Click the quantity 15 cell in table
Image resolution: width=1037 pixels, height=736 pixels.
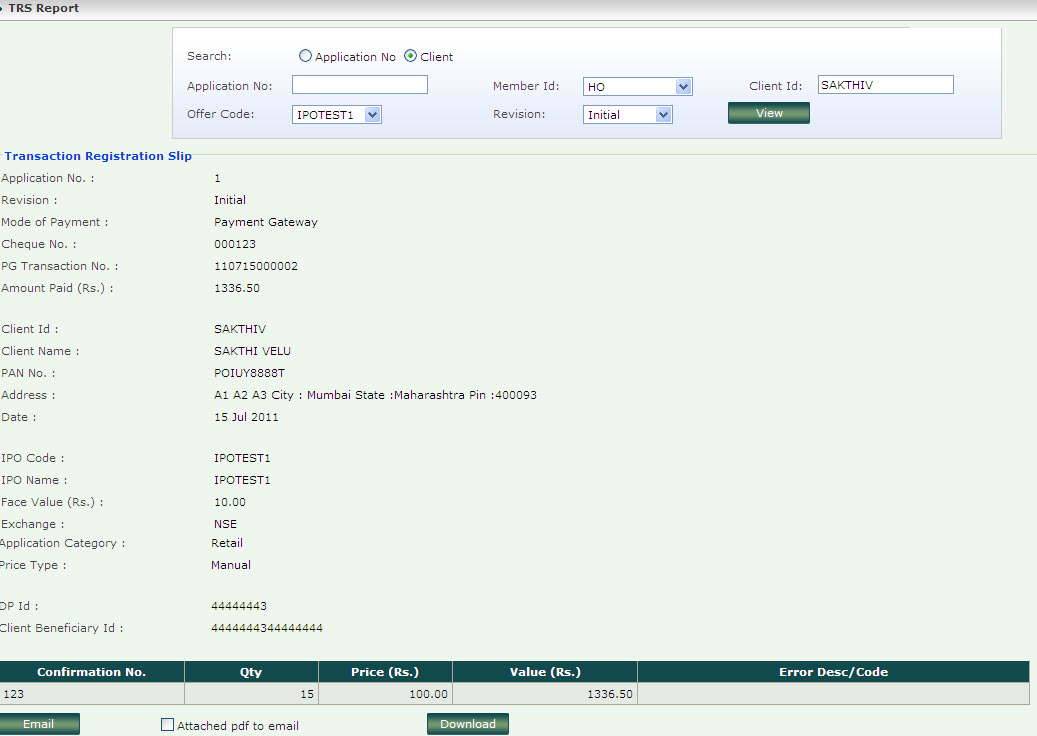251,694
